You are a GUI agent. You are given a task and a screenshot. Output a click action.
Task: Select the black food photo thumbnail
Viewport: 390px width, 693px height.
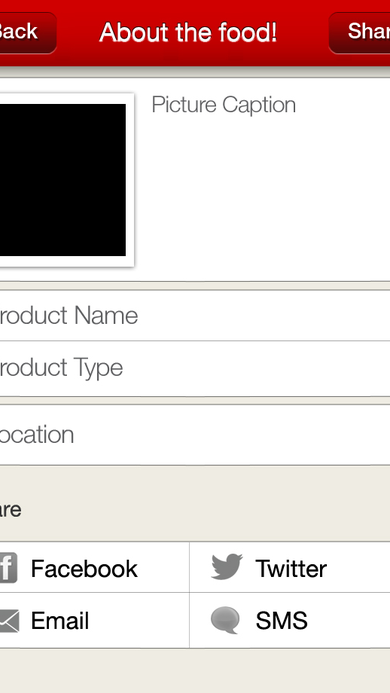tap(62, 180)
